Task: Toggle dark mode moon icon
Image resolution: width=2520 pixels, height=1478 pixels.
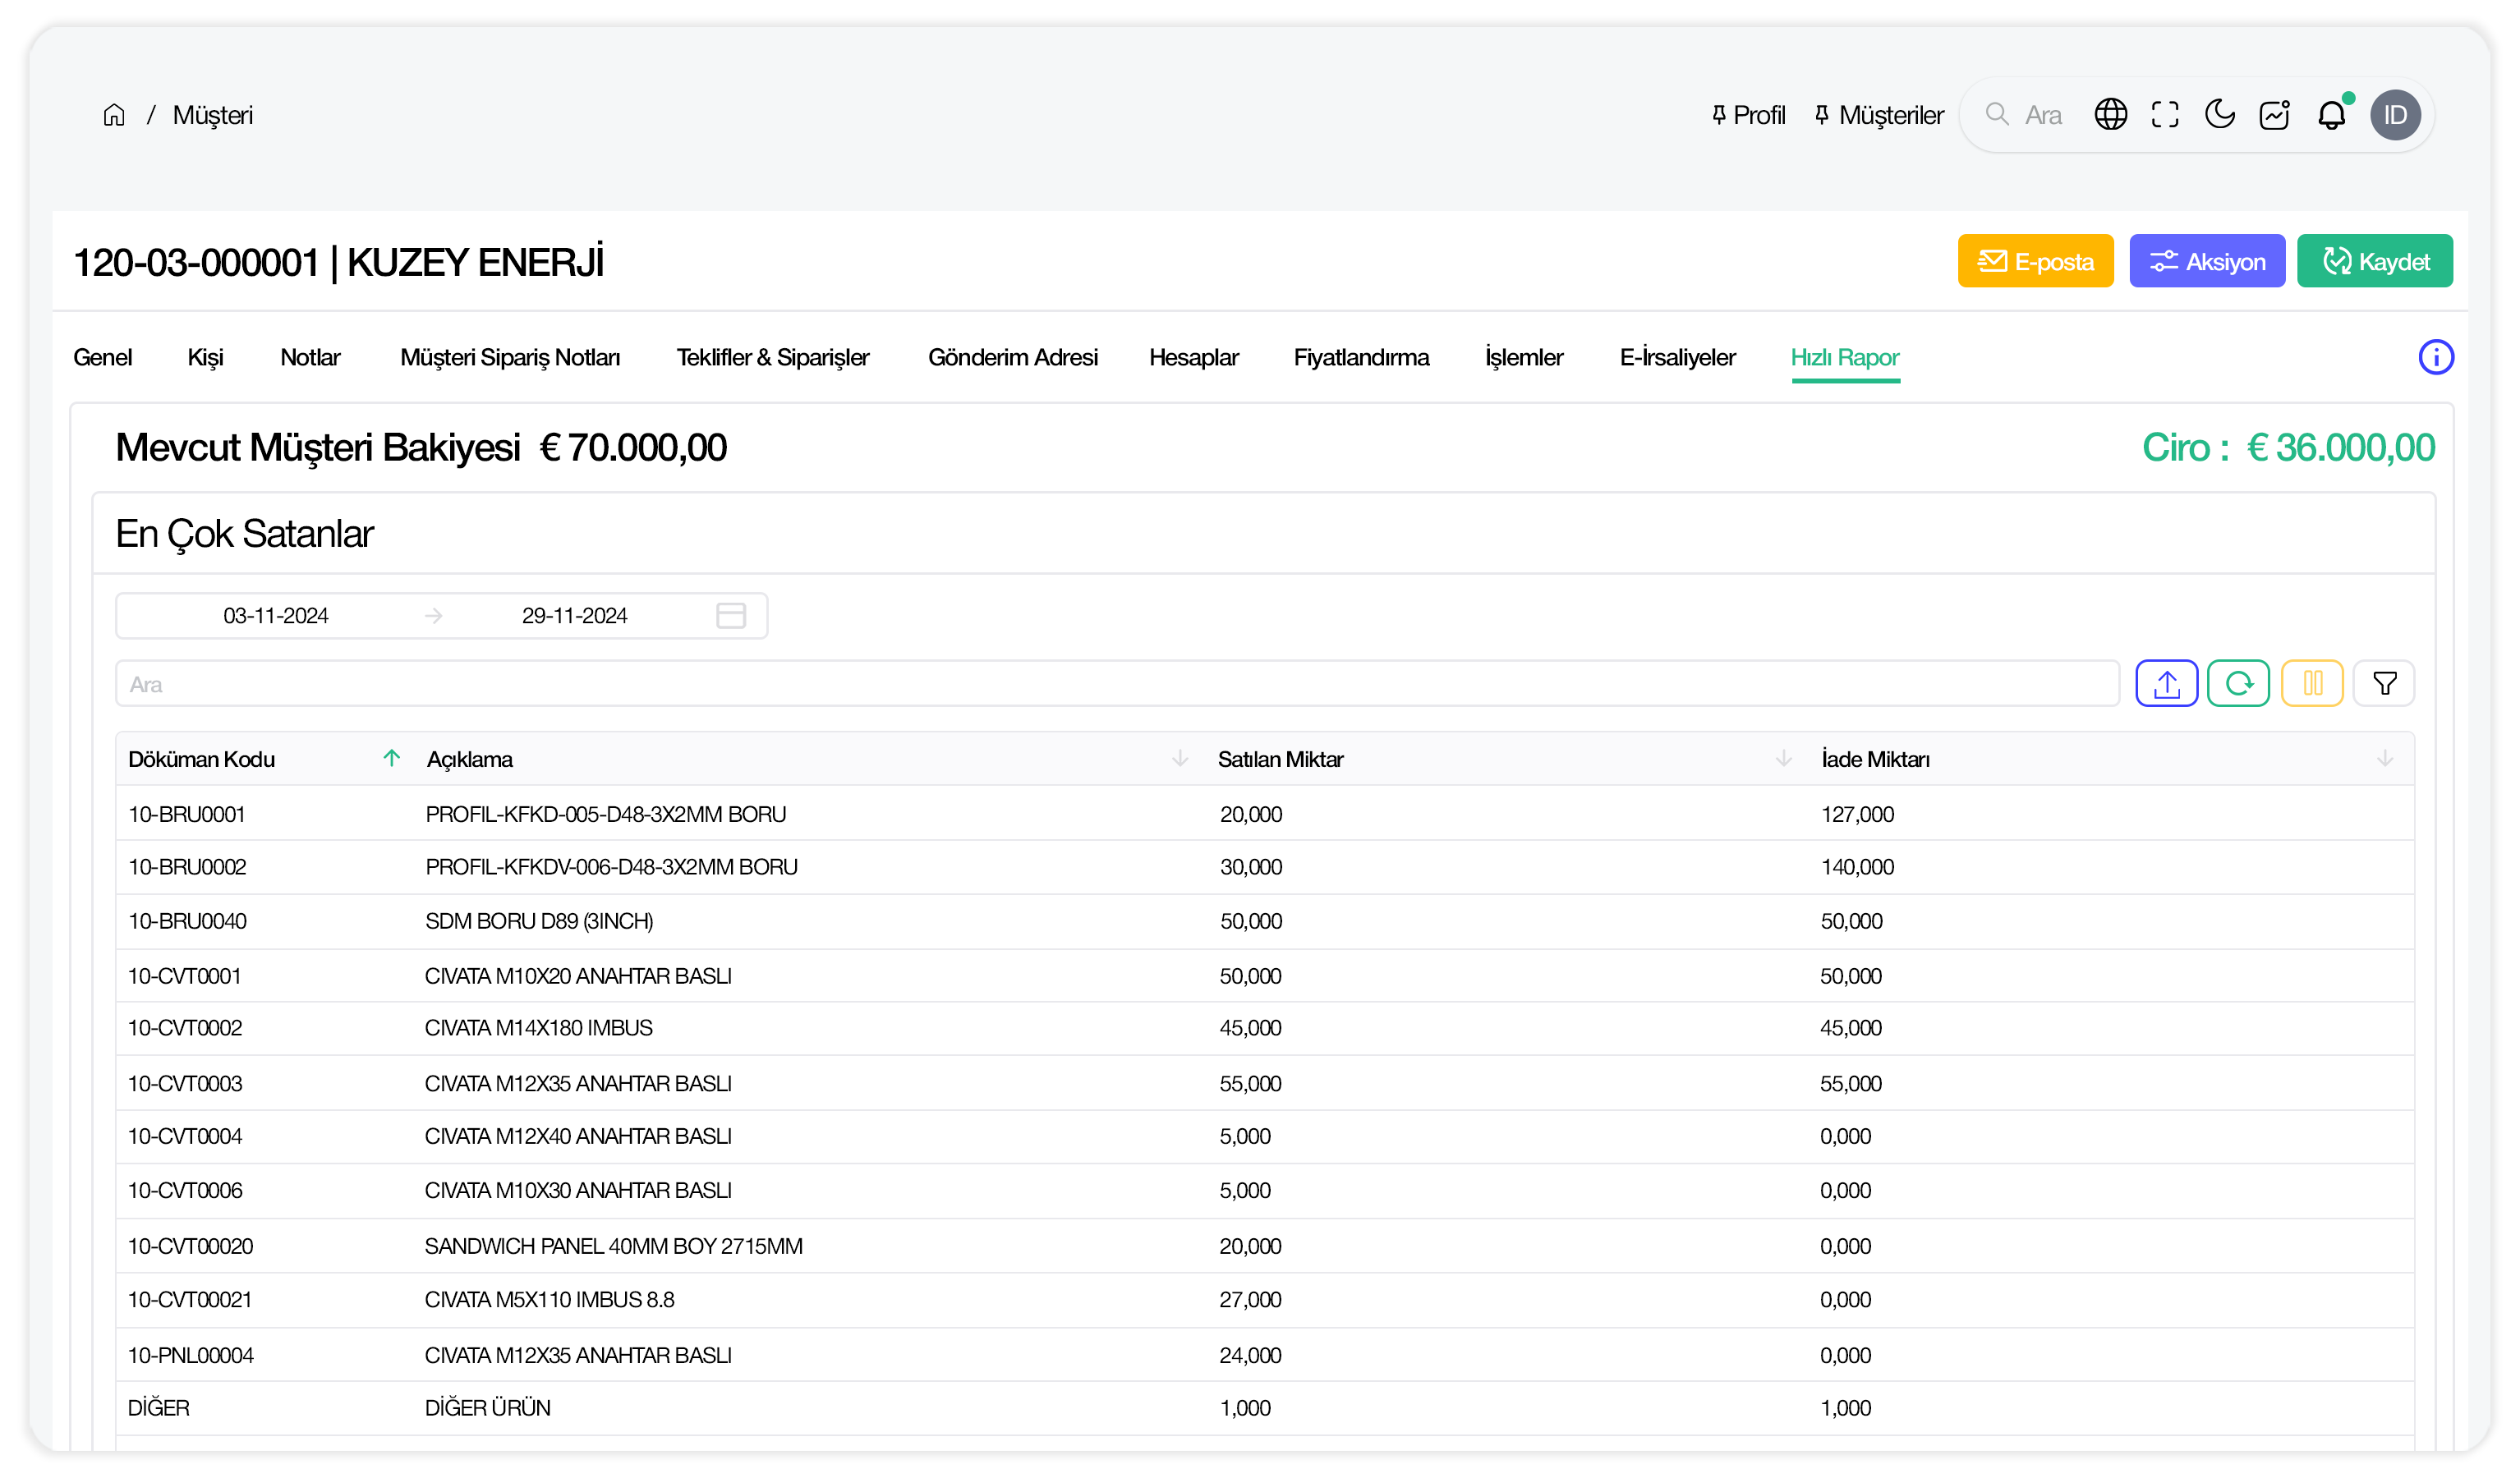Action: (x=2219, y=115)
